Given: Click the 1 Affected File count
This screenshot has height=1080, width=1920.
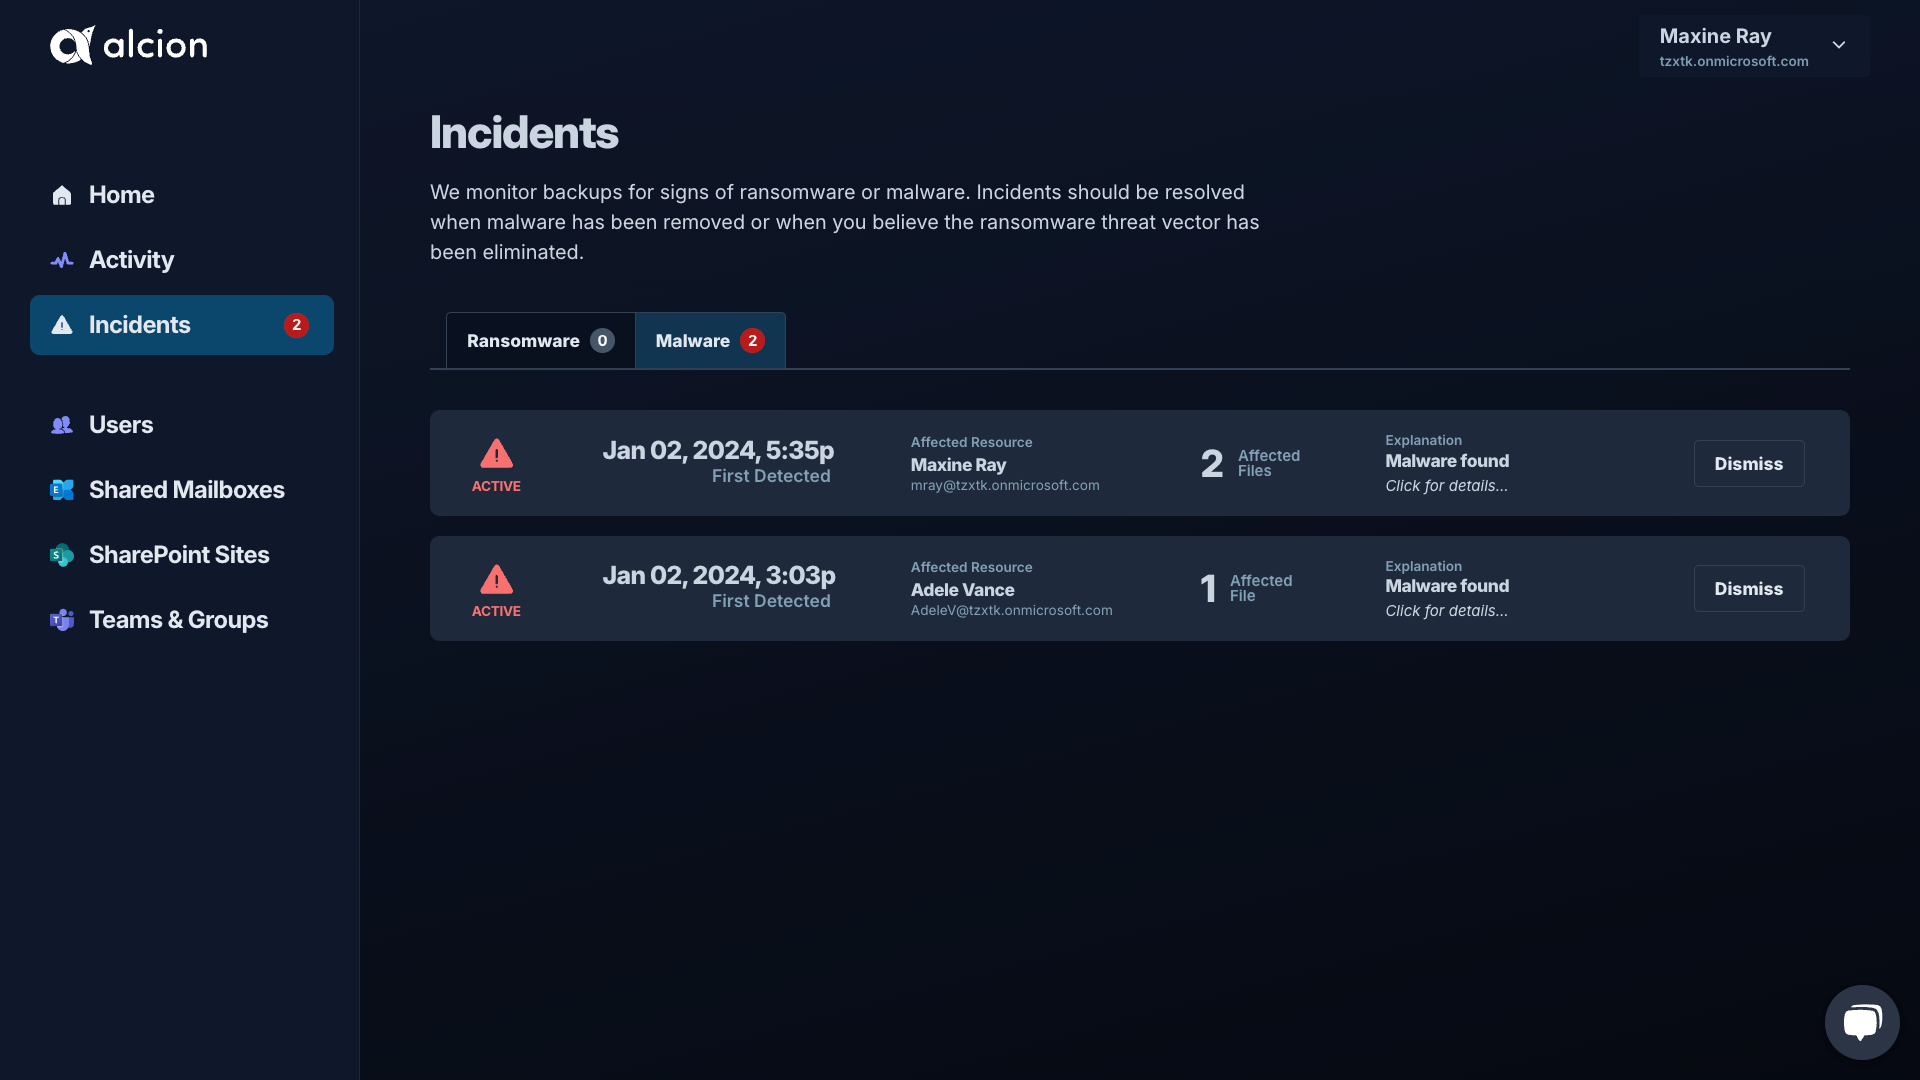Looking at the screenshot, I should 1246,588.
